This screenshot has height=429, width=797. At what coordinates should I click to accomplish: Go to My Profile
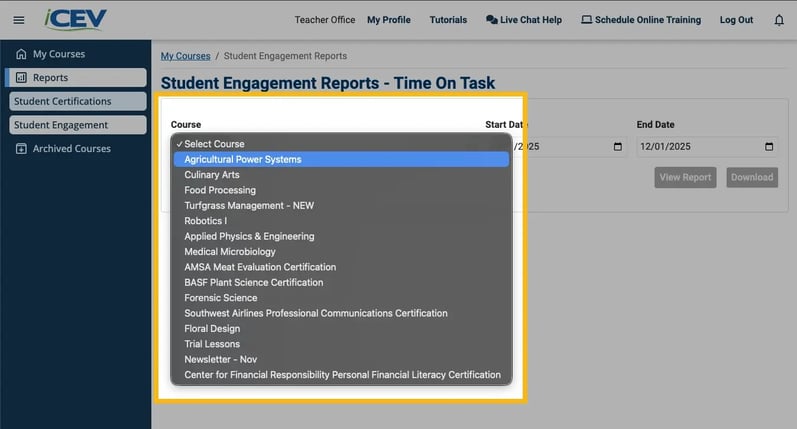tap(389, 20)
